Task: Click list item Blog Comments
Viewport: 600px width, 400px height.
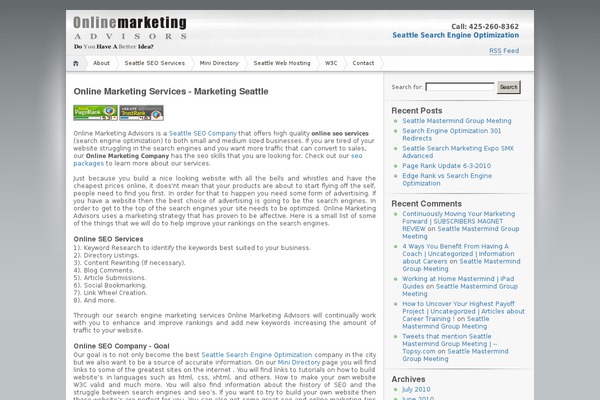Action: (x=104, y=271)
